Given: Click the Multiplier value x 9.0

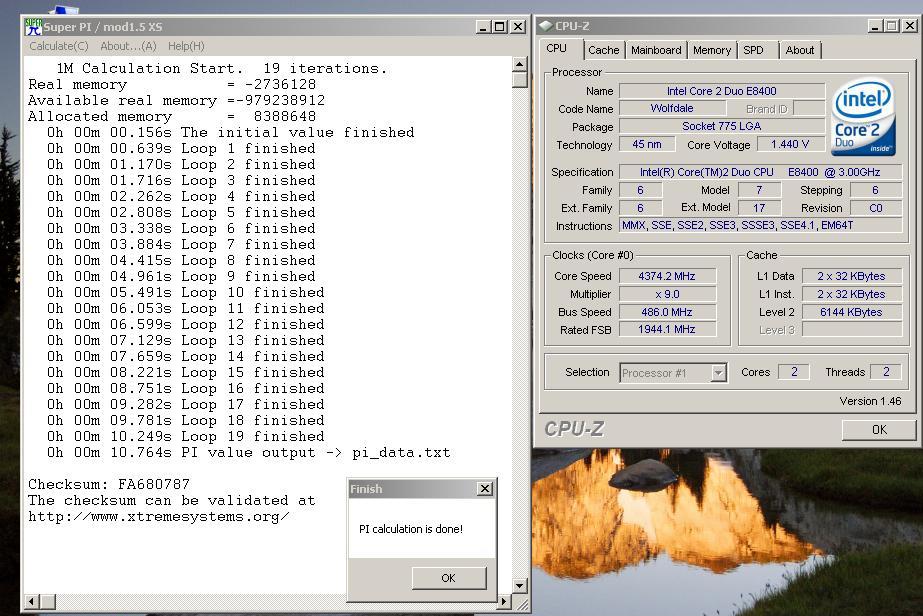Looking at the screenshot, I should [667, 294].
